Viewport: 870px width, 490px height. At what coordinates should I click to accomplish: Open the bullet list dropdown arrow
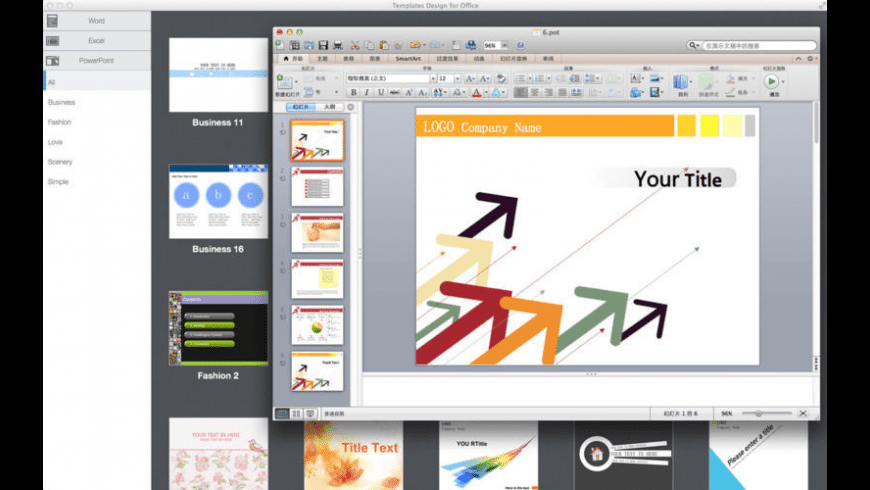click(x=529, y=79)
